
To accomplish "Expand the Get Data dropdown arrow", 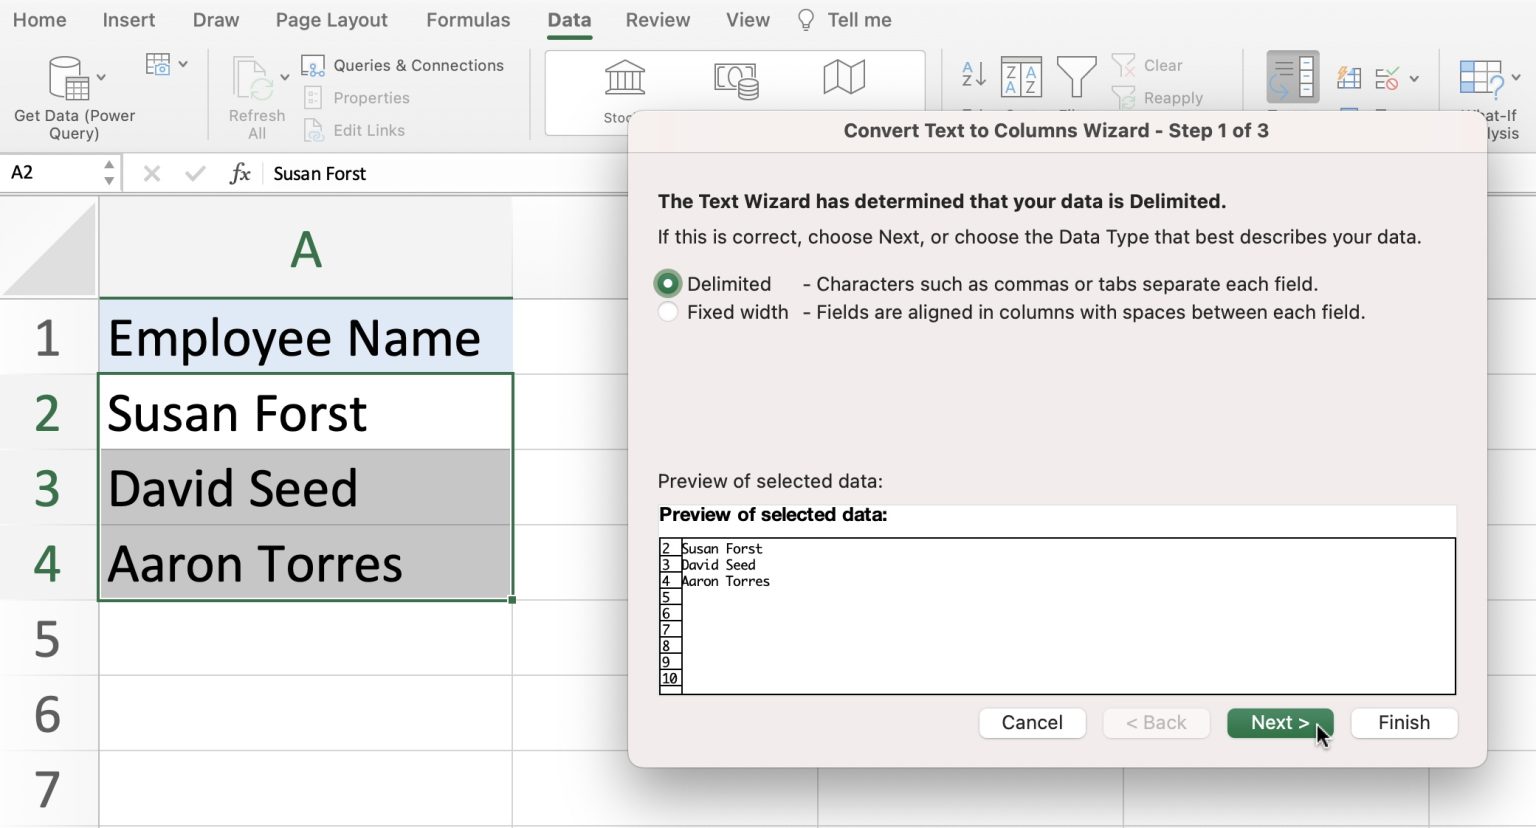I will [101, 78].
